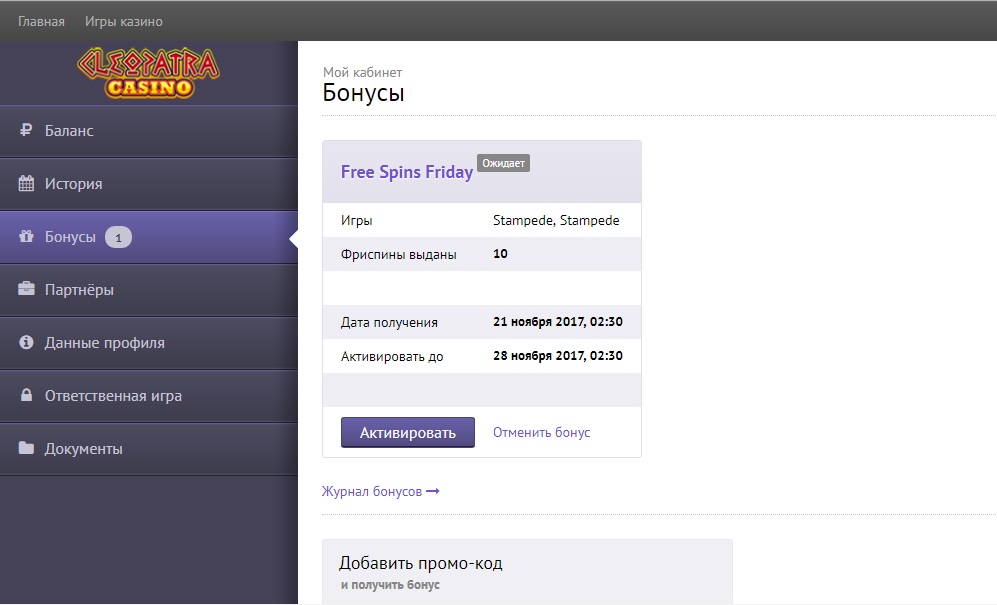Select the Баланс sidebar section
This screenshot has width=997, height=605.
pyautogui.click(x=69, y=131)
